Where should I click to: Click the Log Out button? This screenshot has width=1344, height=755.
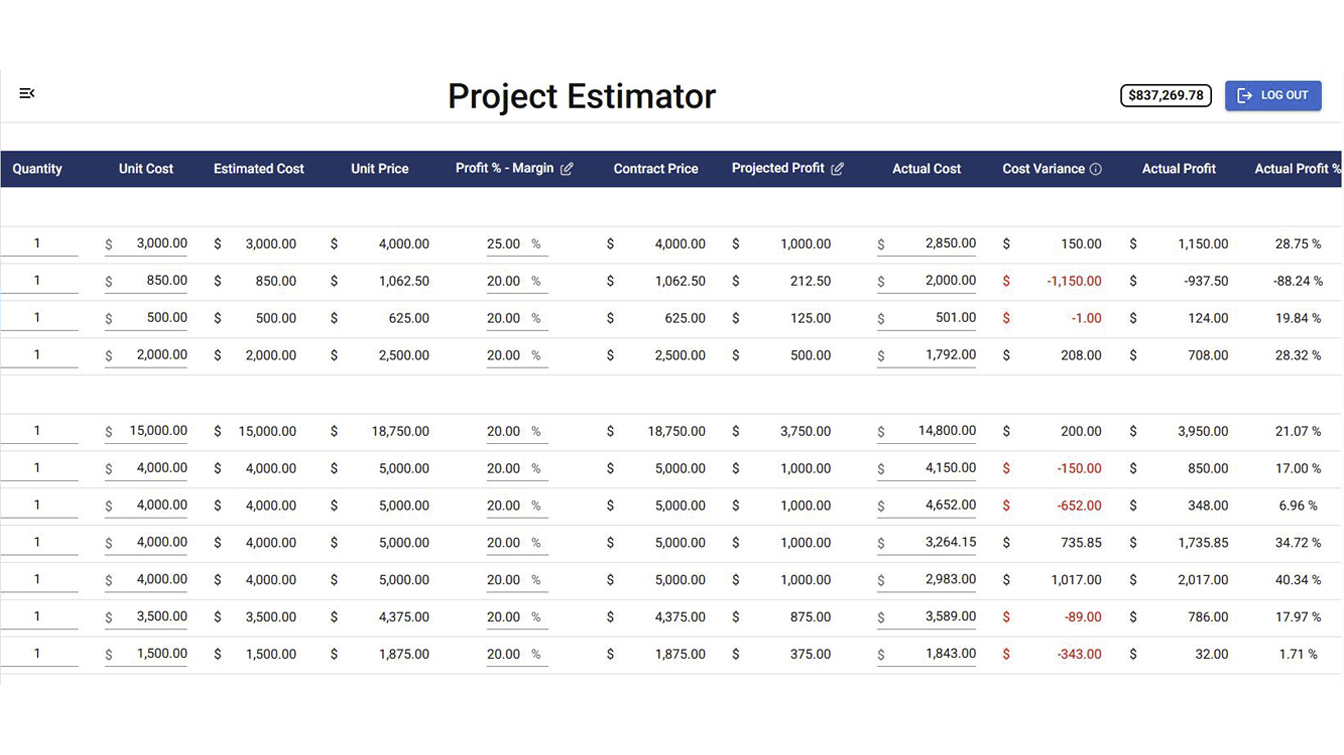[1272, 96]
